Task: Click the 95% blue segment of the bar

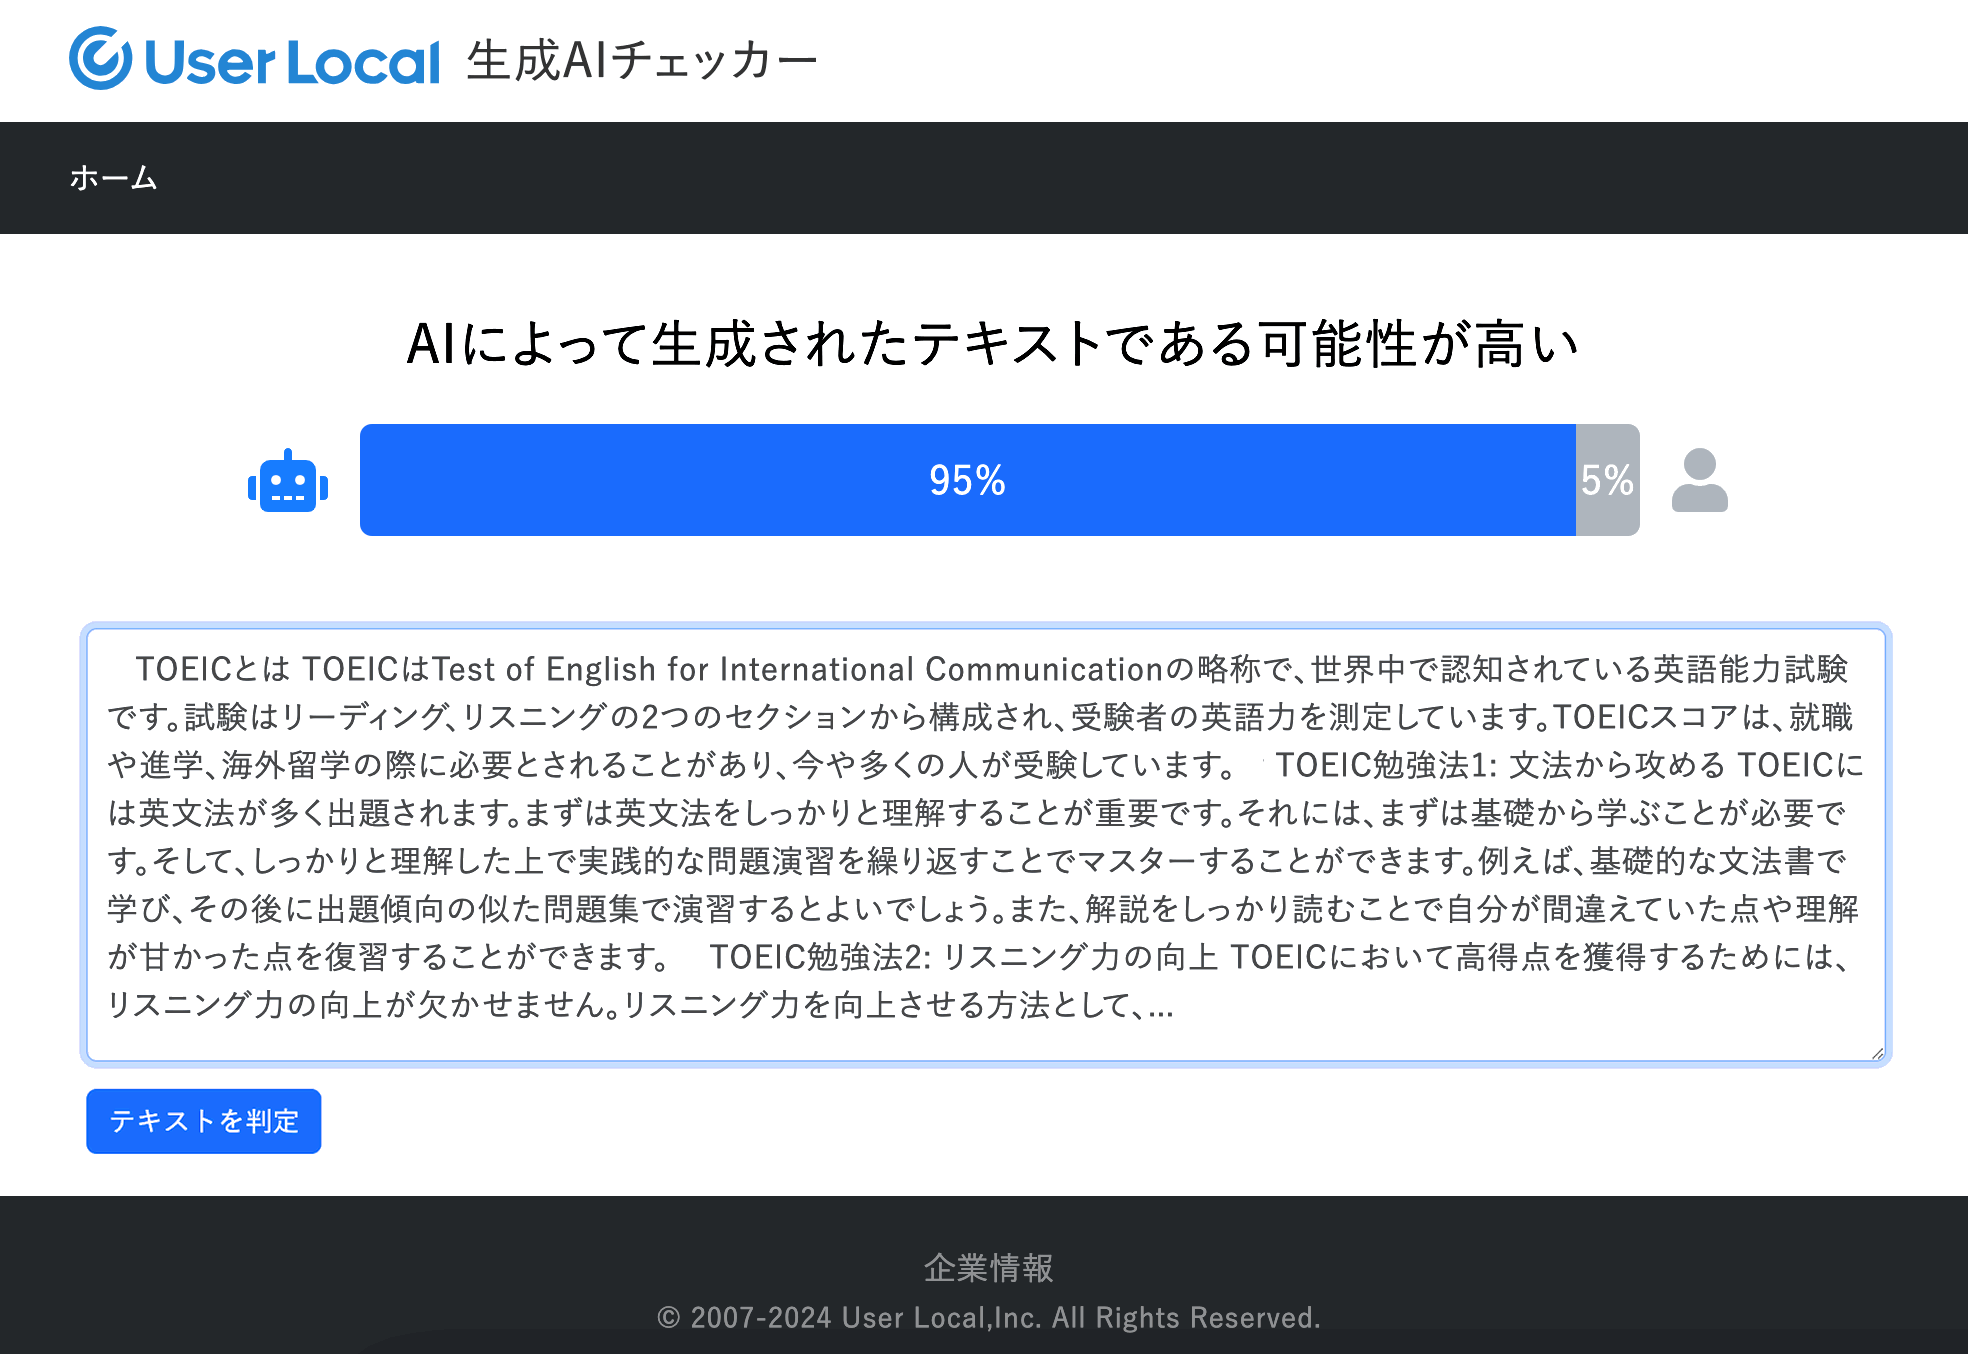Action: [x=968, y=481]
